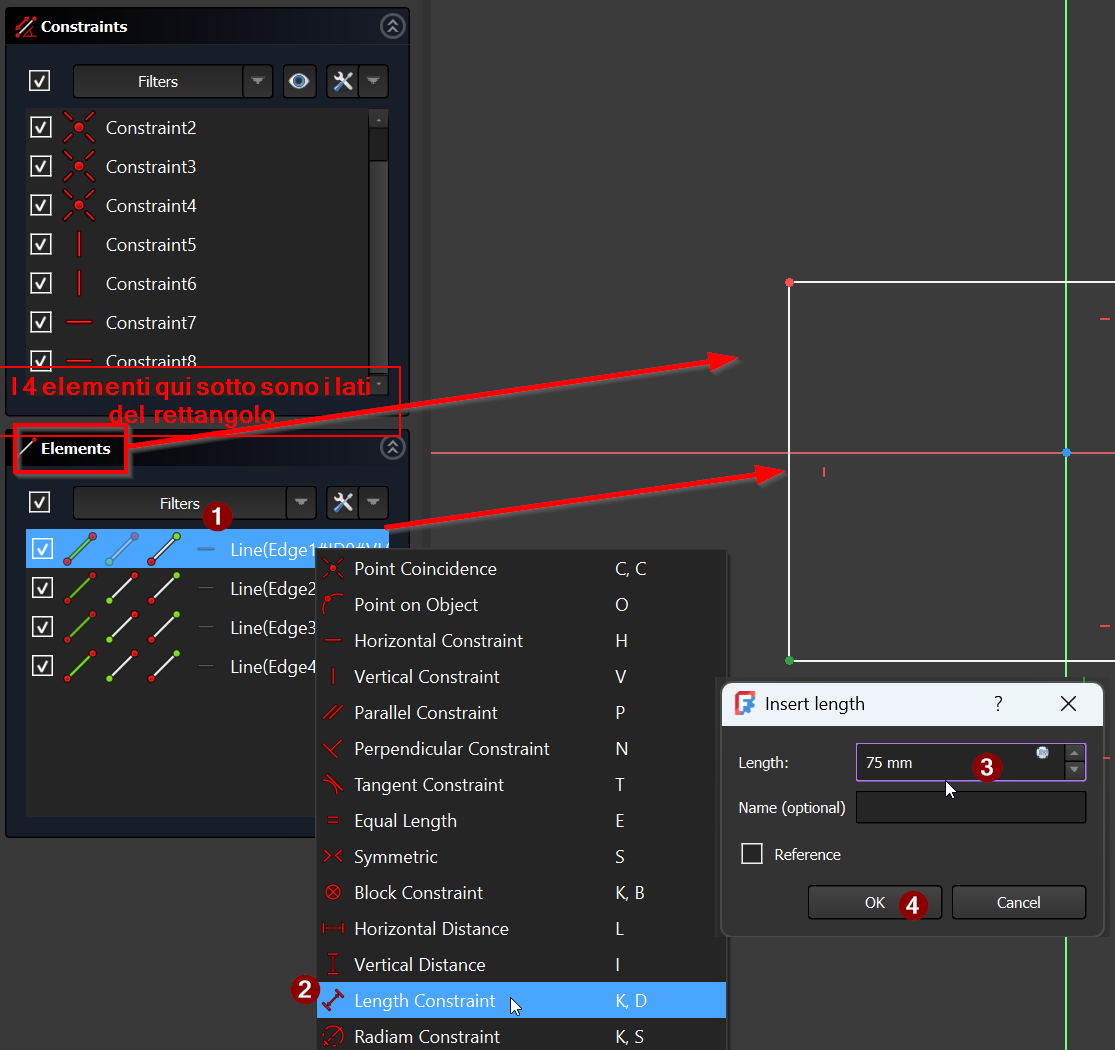Open the Constraints Filters dropdown arrow
Image resolution: width=1115 pixels, height=1050 pixels.
(258, 82)
